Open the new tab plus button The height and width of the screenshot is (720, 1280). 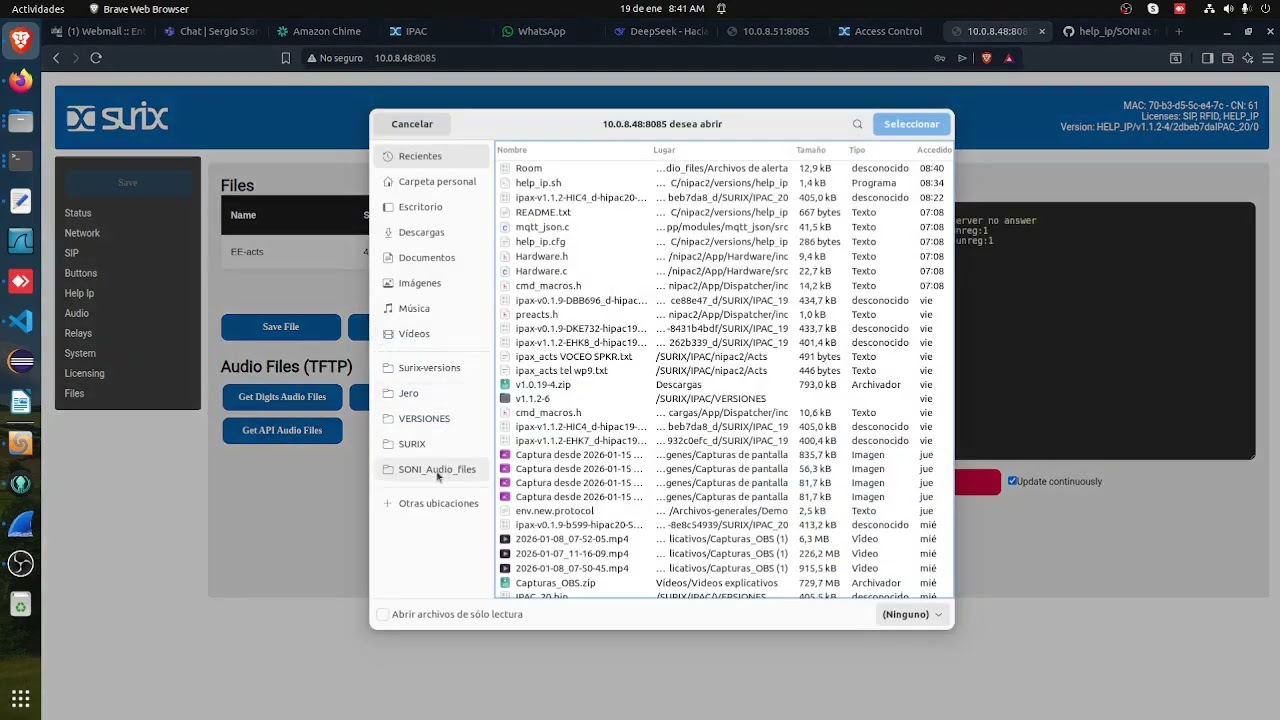(x=1178, y=31)
